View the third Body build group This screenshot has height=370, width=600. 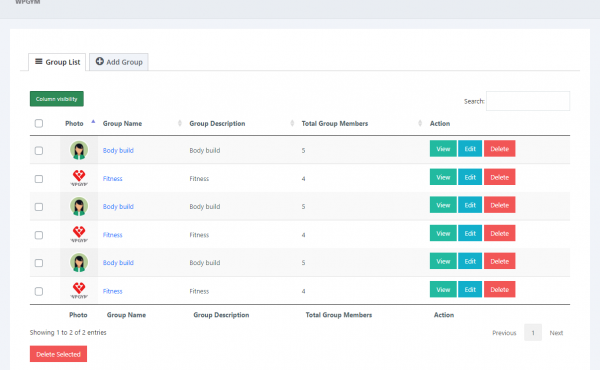[443, 261]
